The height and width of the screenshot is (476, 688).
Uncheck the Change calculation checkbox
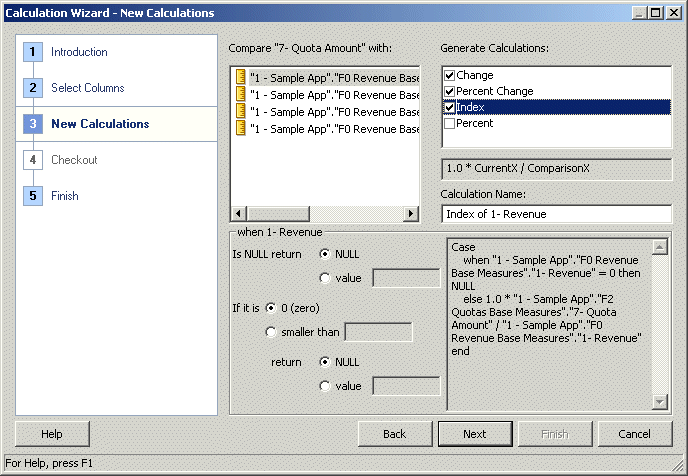(x=449, y=75)
